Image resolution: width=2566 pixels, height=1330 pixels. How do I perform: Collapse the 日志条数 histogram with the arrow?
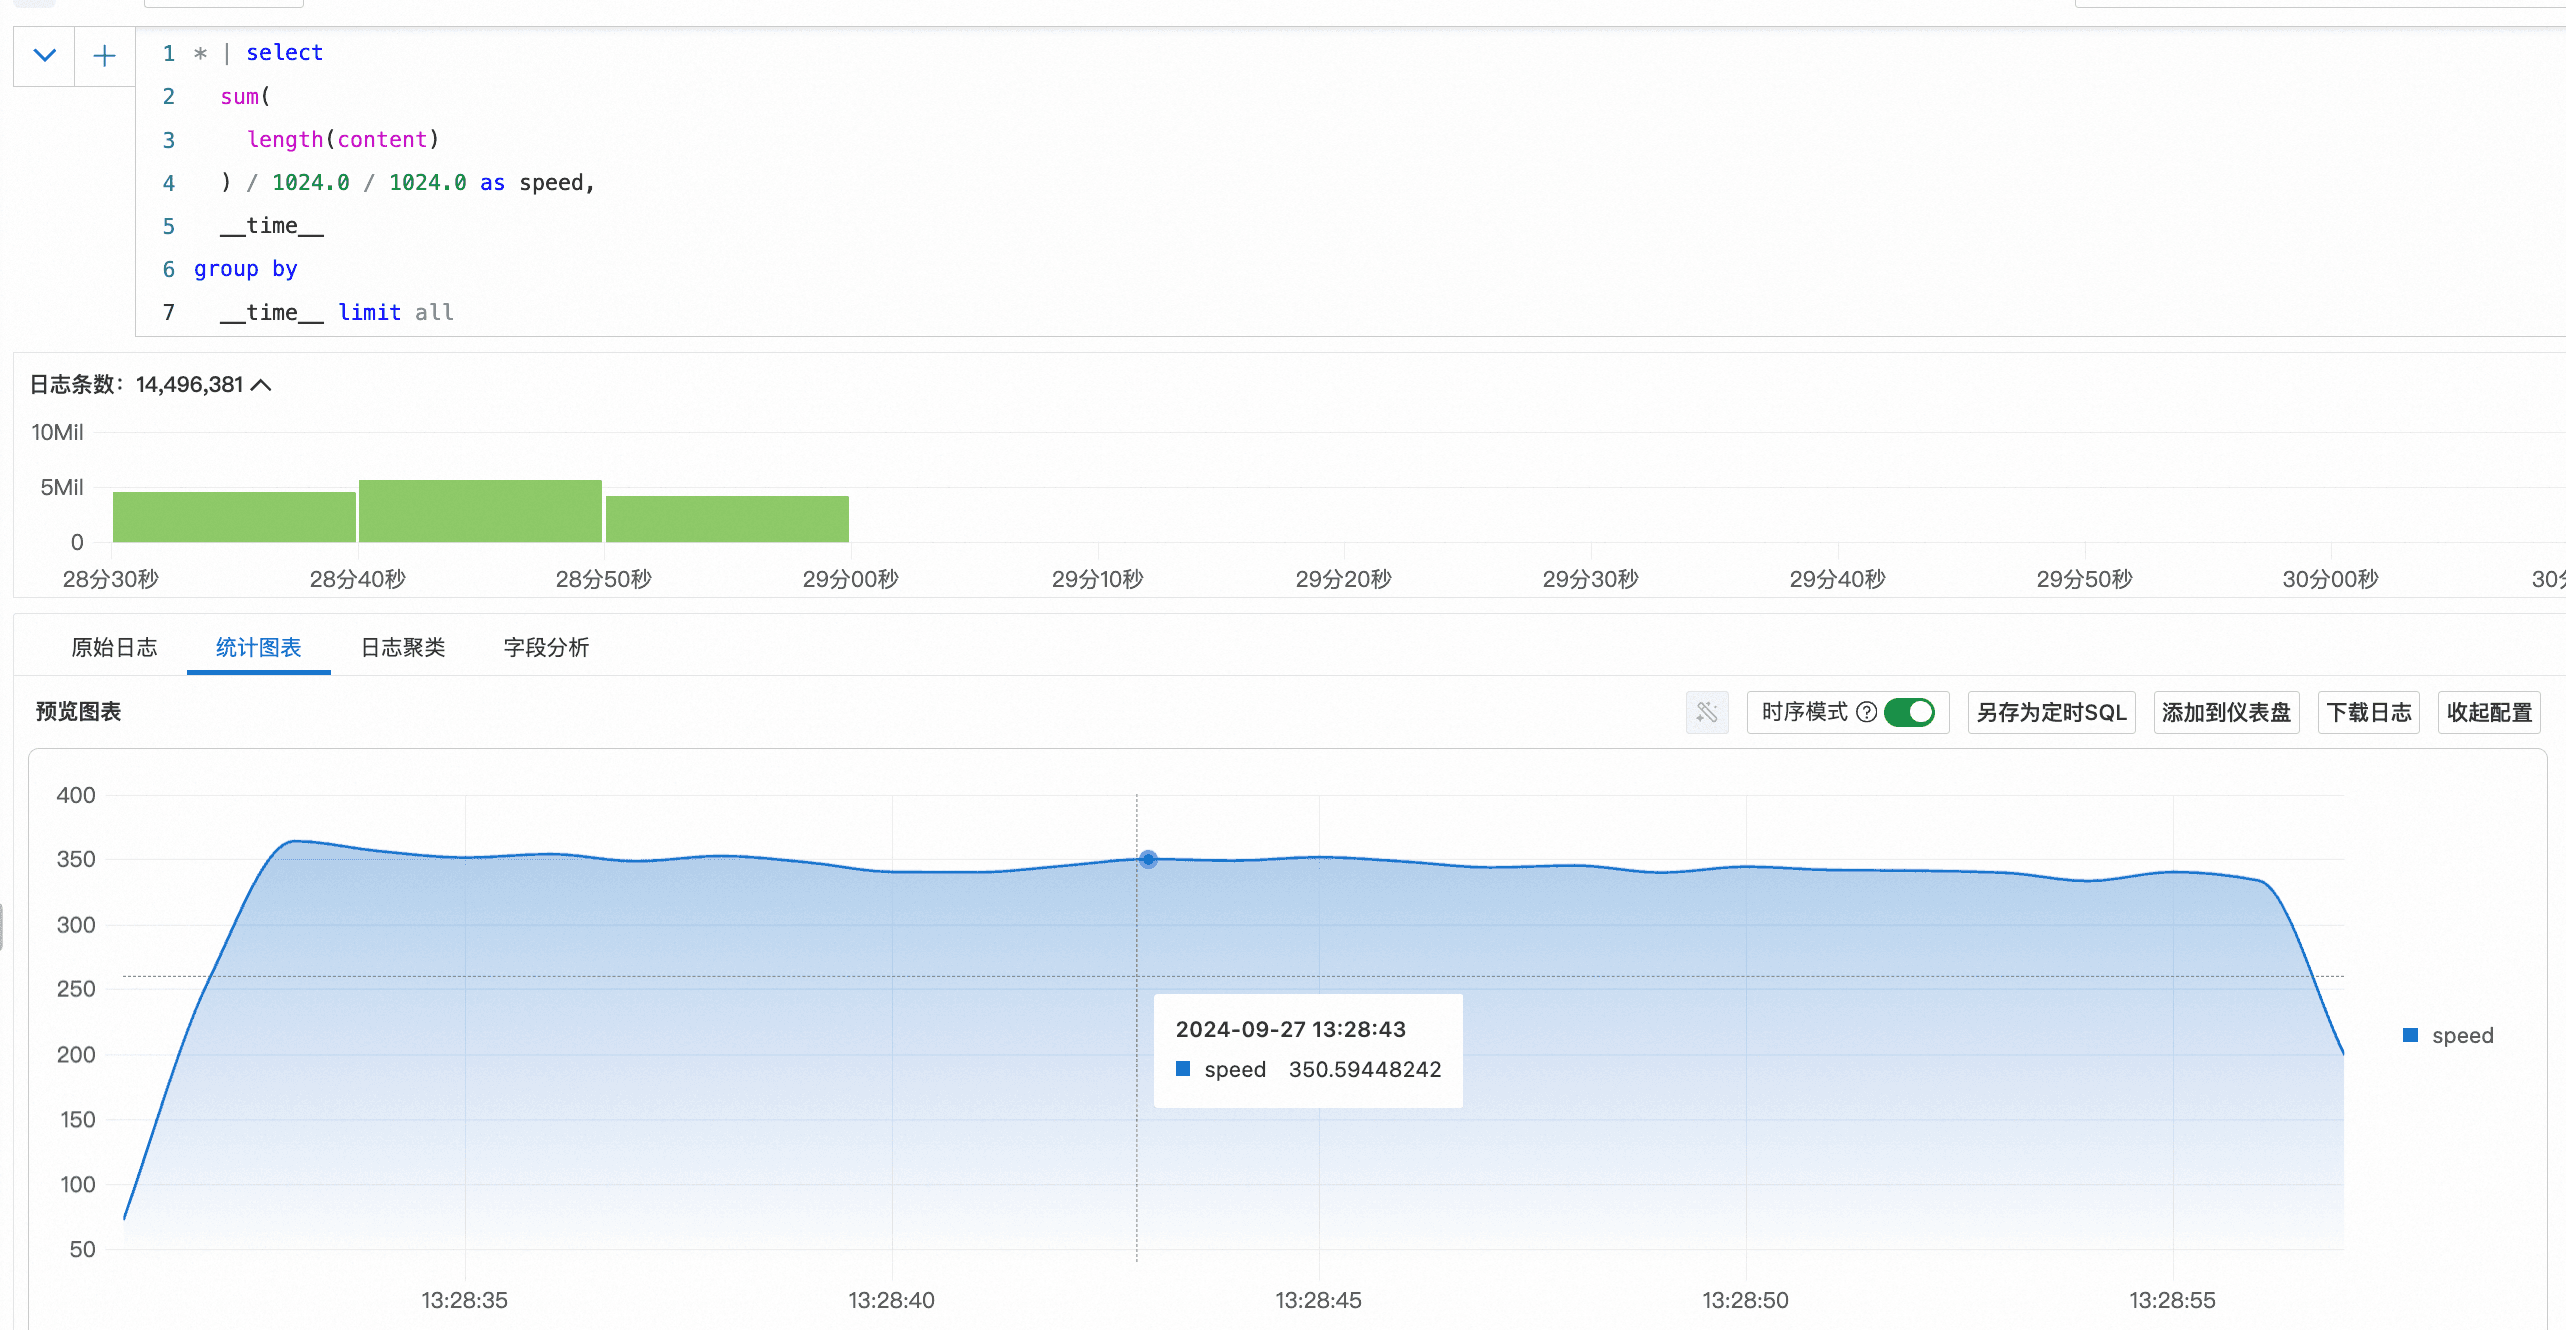(x=261, y=385)
